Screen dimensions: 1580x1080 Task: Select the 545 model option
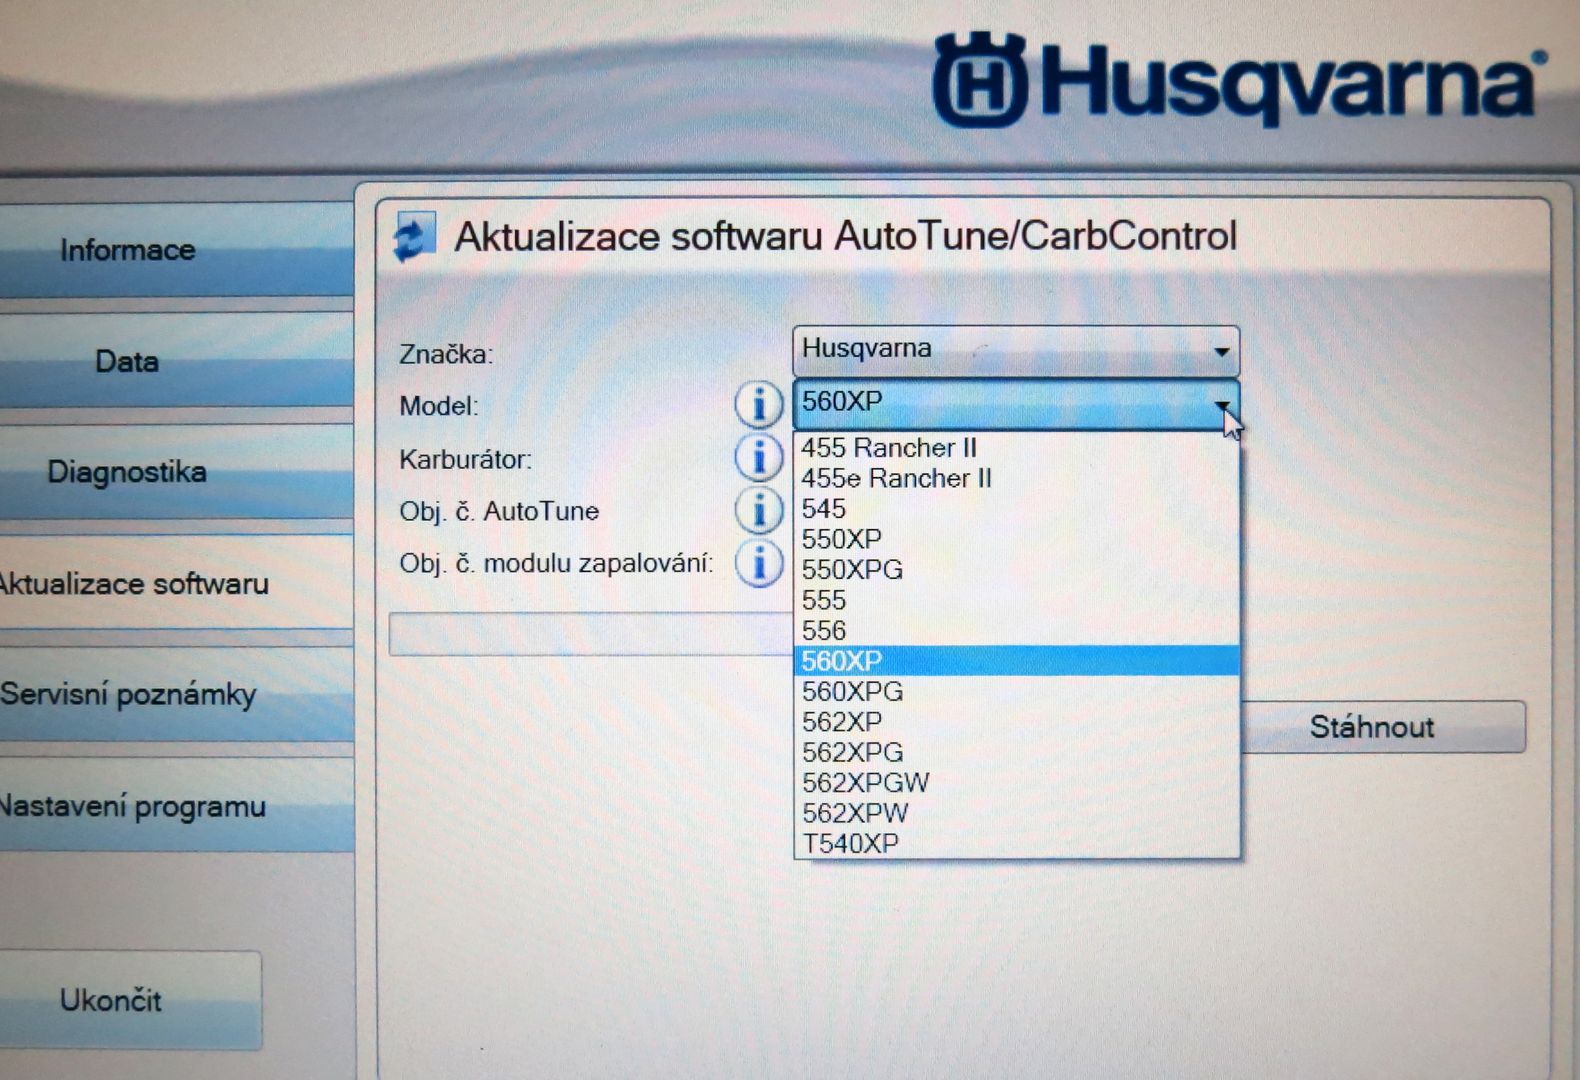click(x=823, y=509)
